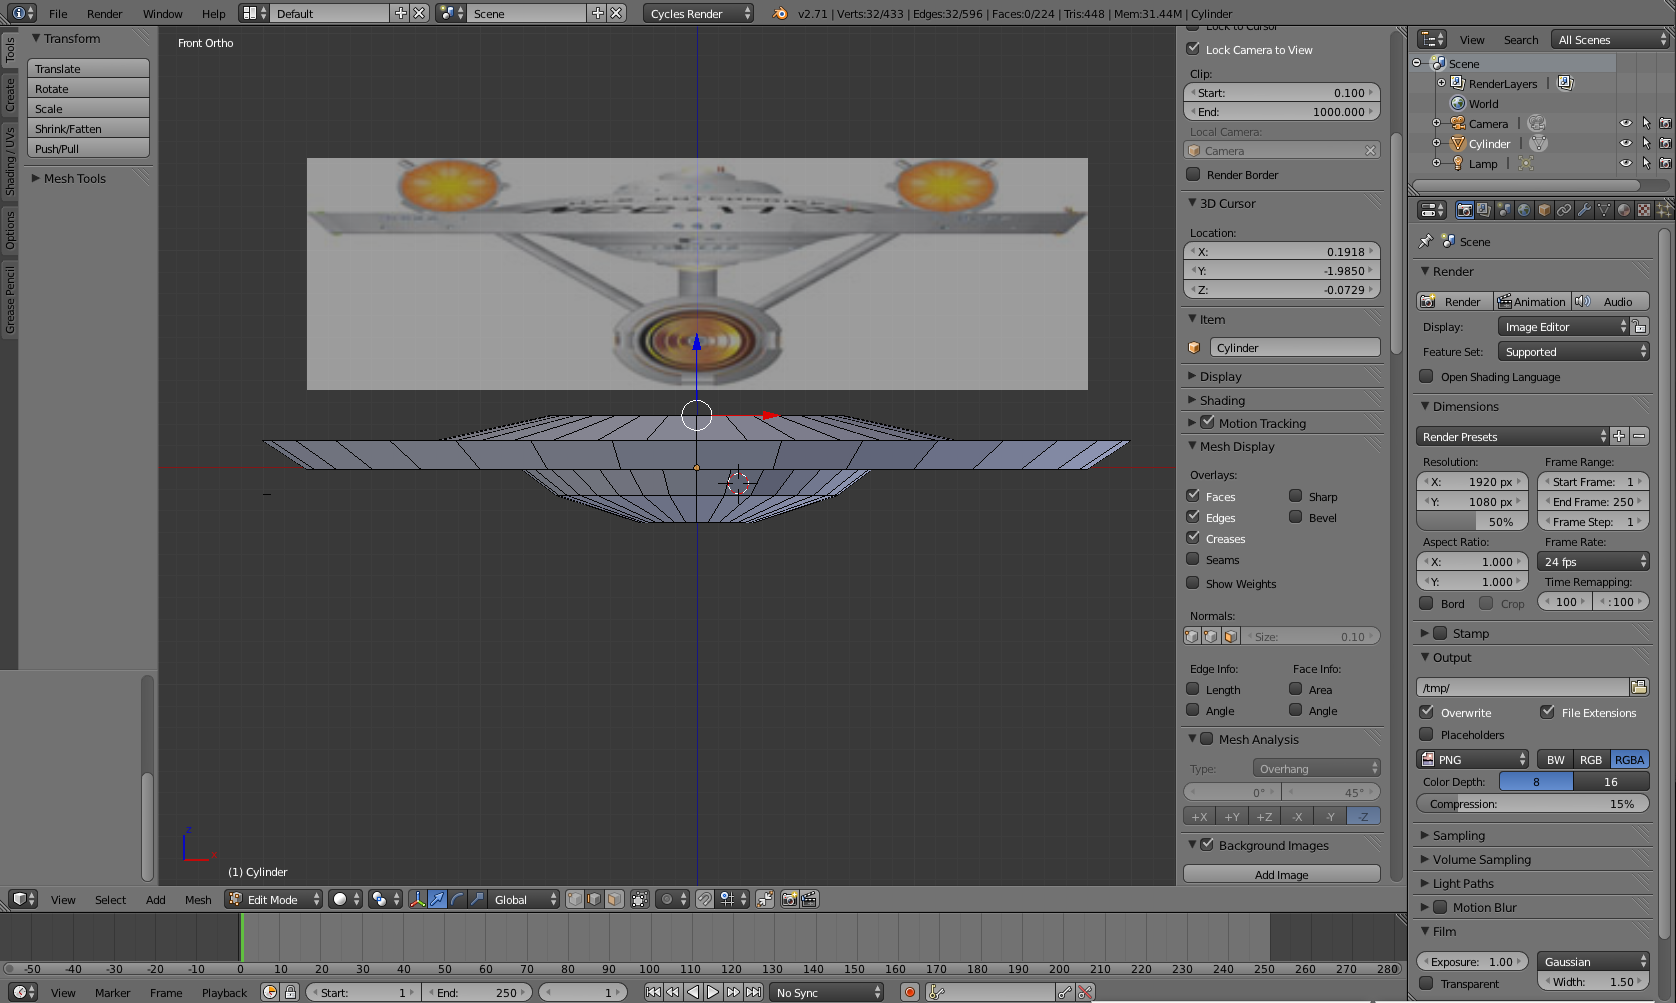This screenshot has height=1003, width=1676.
Task: Click the Animation render button
Action: coord(1532,302)
